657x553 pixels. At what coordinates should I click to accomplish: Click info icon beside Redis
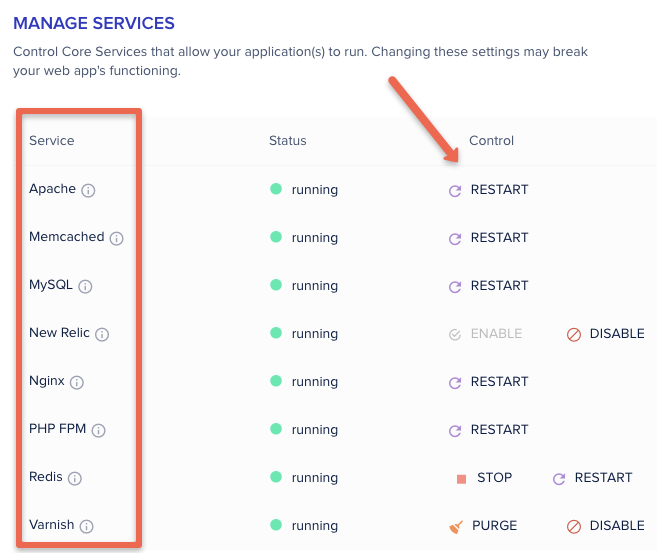75,478
